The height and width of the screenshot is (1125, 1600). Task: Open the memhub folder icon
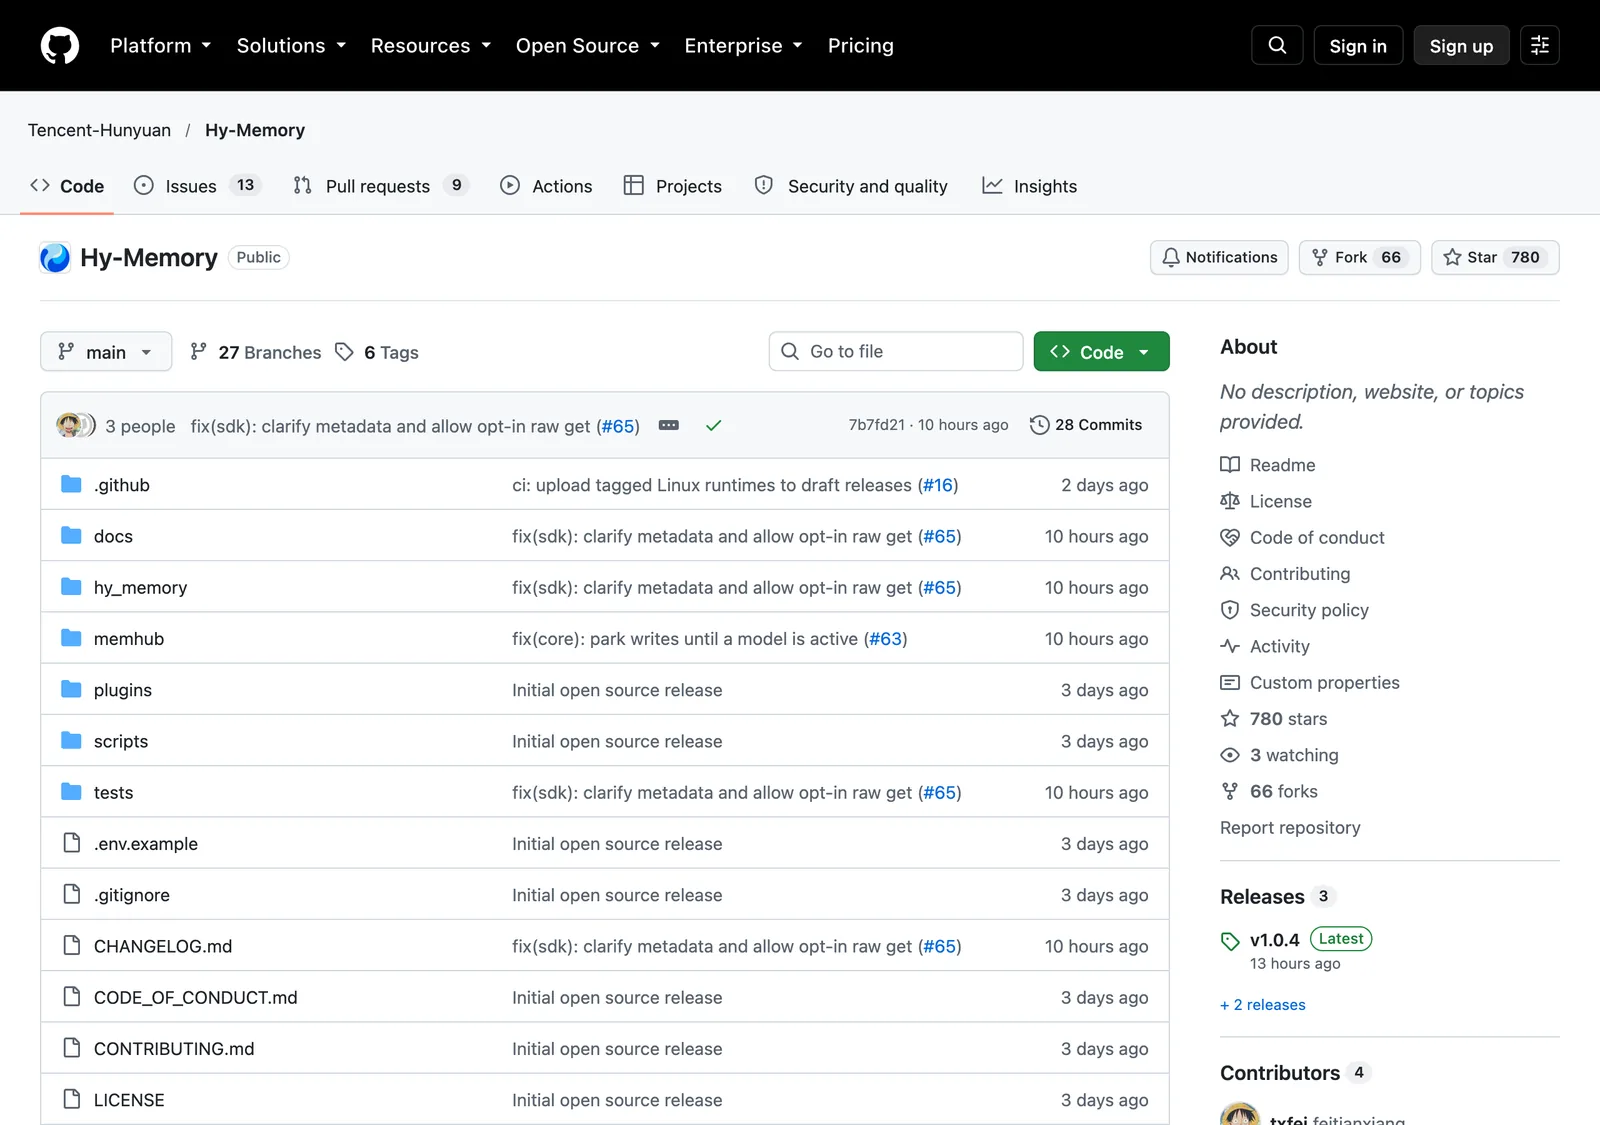[71, 638]
